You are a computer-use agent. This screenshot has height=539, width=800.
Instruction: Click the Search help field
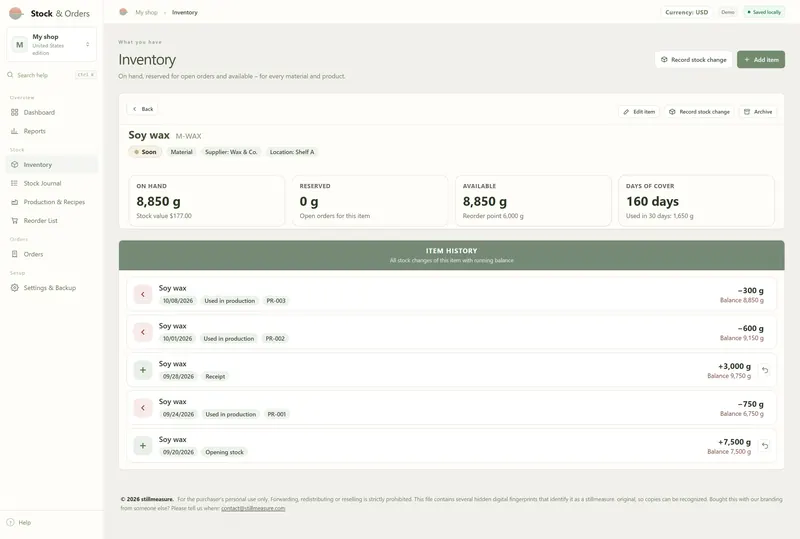(52, 75)
